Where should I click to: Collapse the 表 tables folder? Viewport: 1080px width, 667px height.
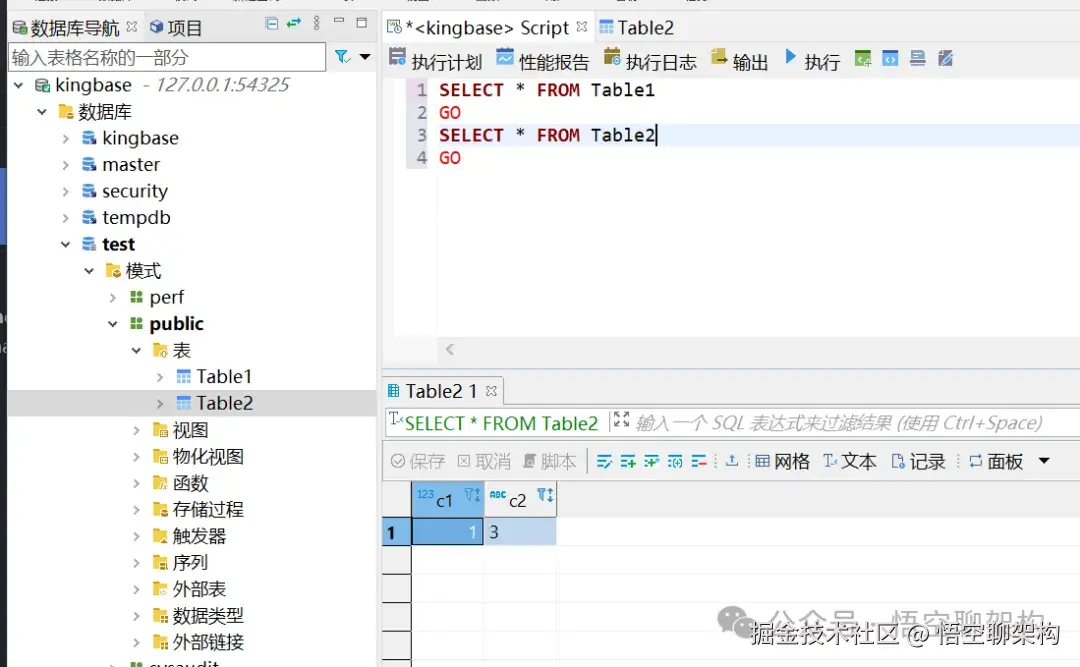click(136, 351)
